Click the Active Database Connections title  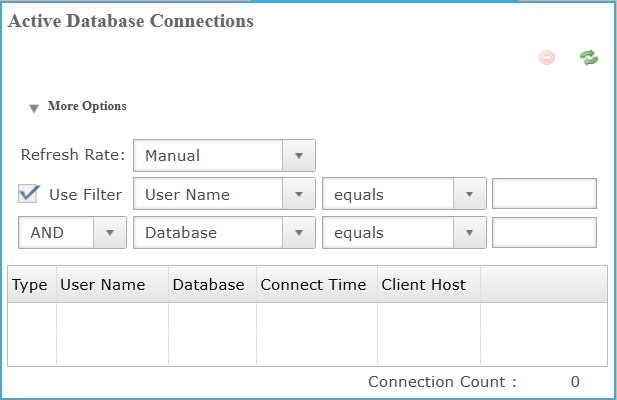(130, 21)
